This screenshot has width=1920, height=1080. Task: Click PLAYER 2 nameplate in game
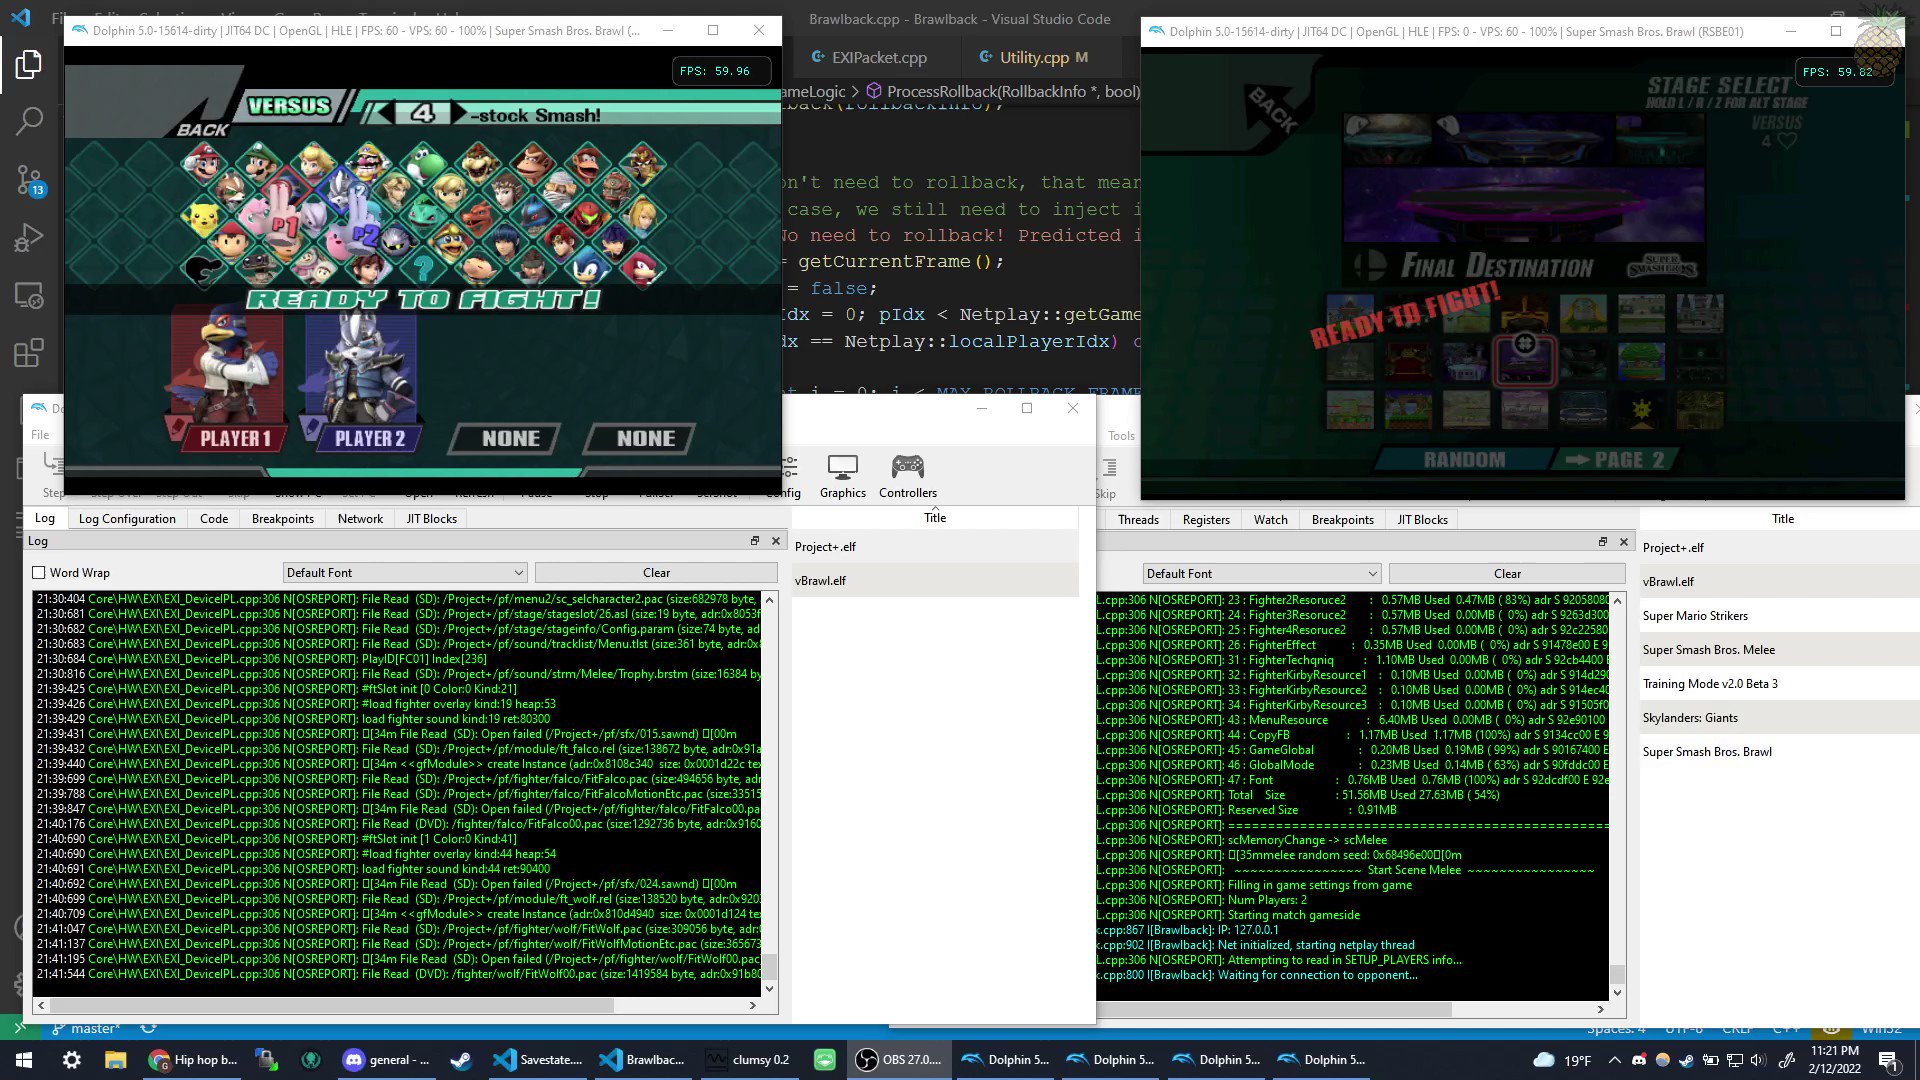369,438
